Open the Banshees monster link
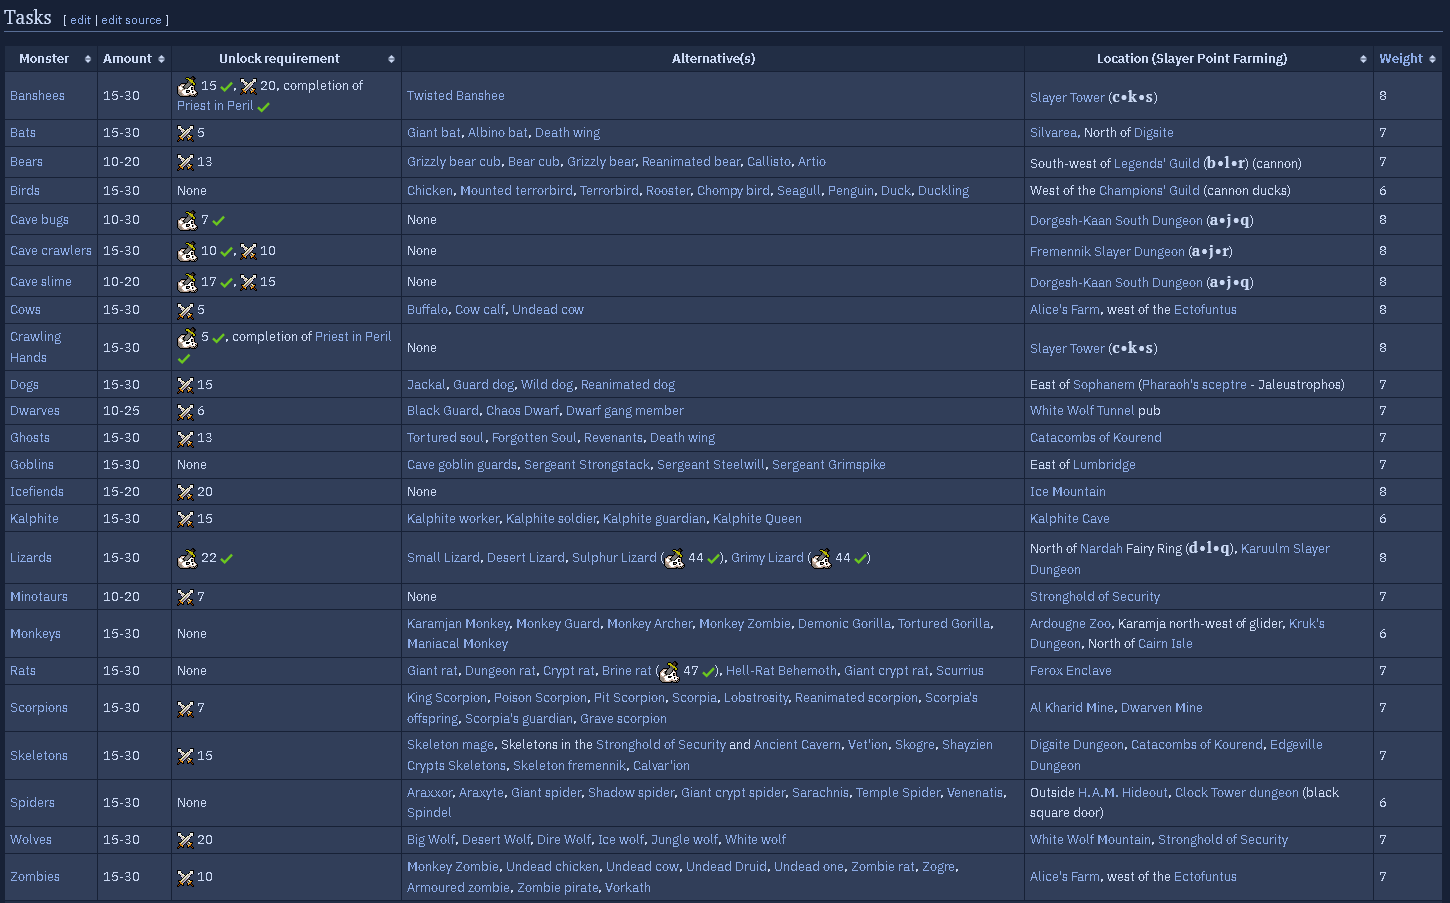This screenshot has height=903, width=1450. 37,96
